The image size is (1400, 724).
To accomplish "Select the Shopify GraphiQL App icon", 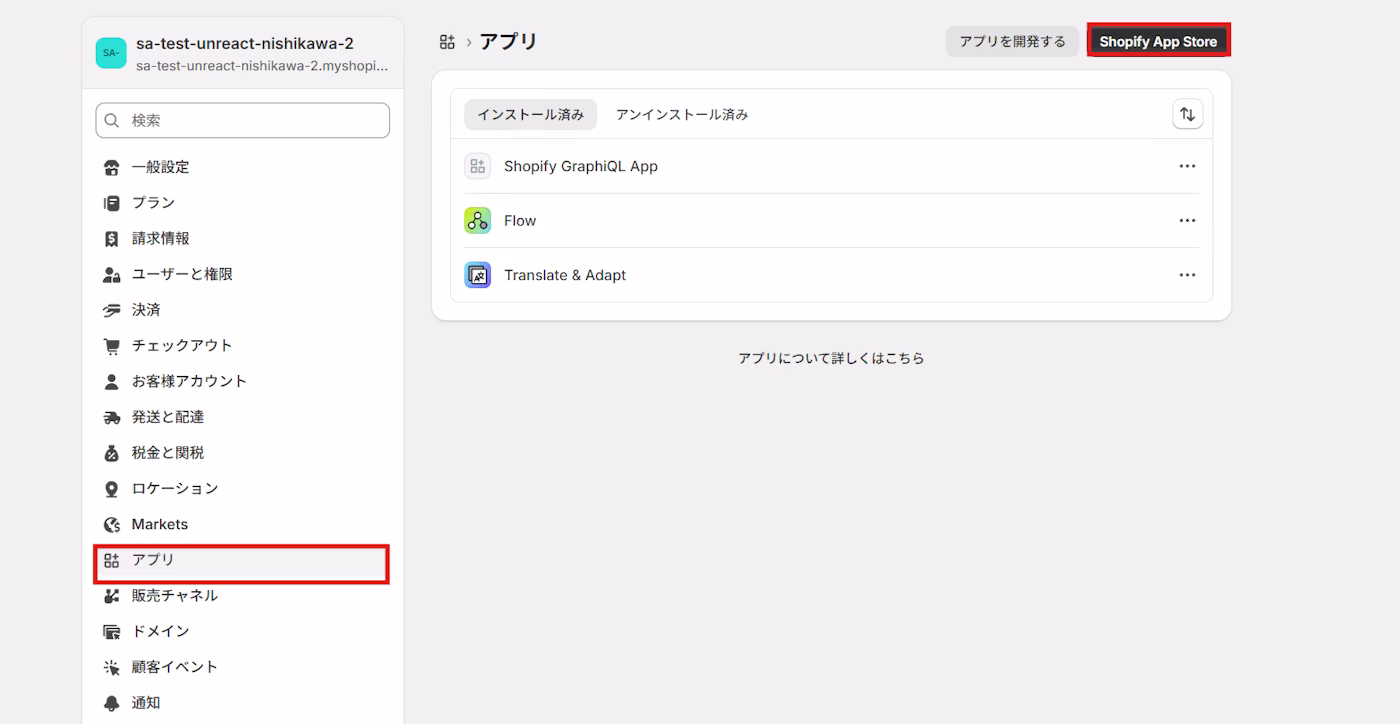I will (x=477, y=165).
